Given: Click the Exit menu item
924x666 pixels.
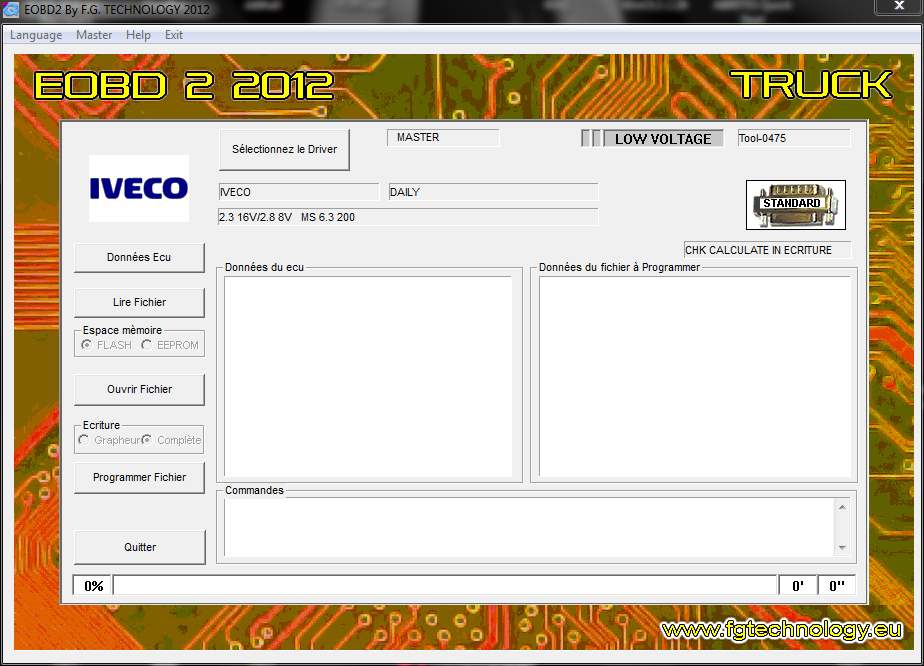Looking at the screenshot, I should click(173, 35).
